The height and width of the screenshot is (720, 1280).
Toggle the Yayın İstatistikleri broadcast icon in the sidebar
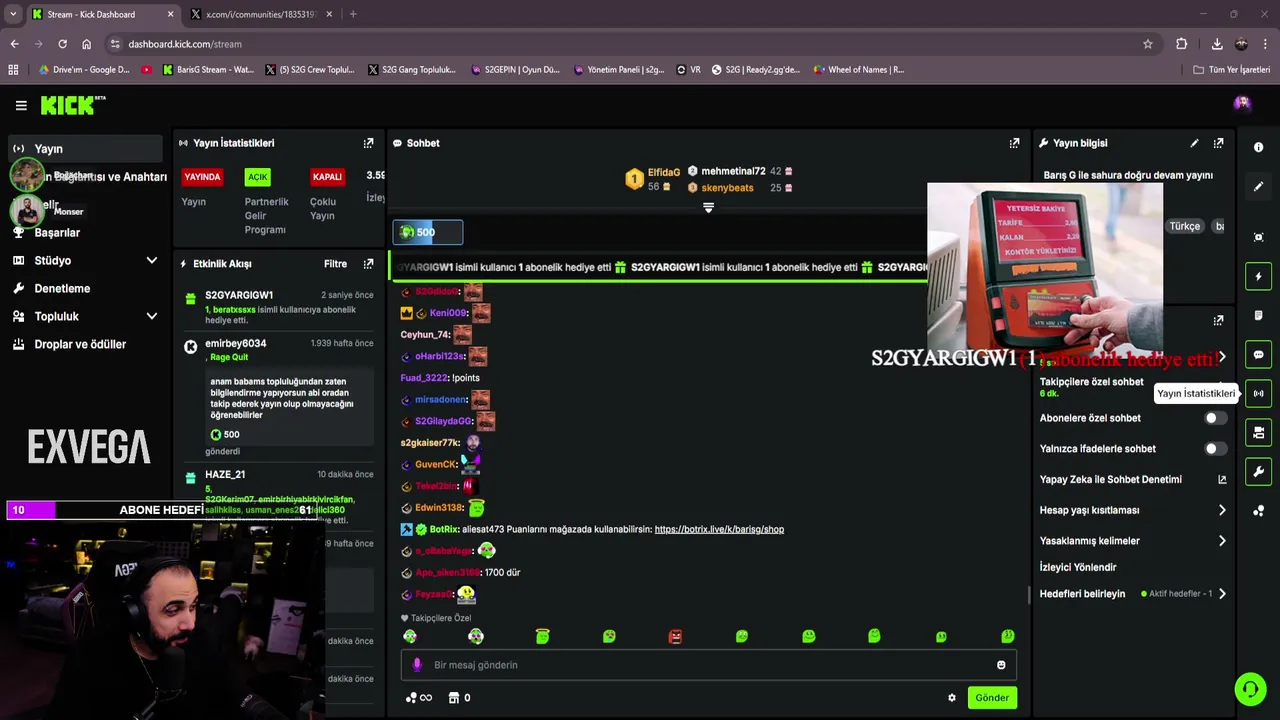1259,393
